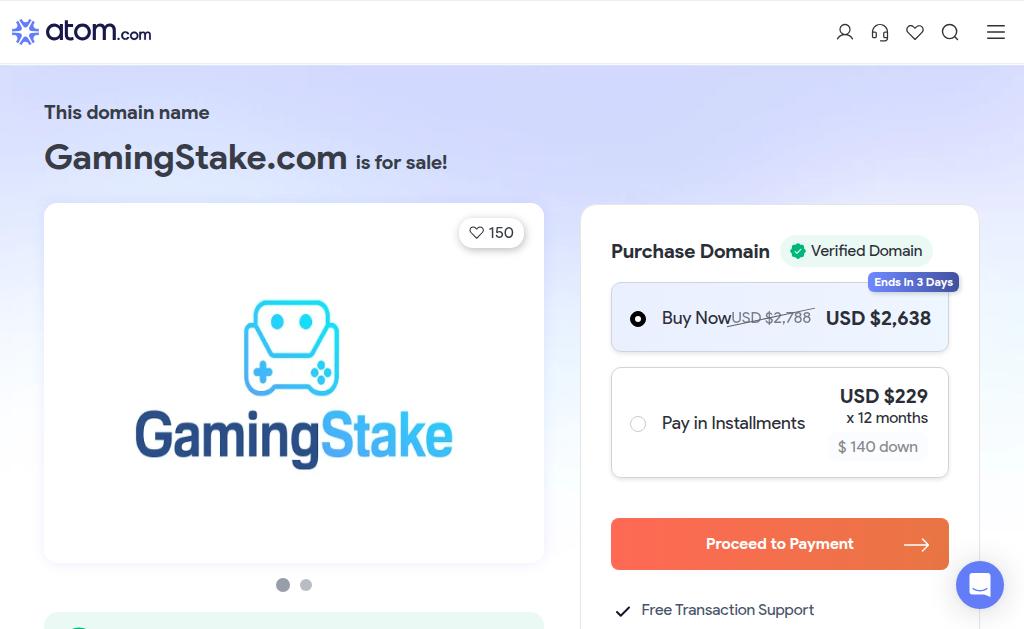This screenshot has height=629, width=1024.
Task: Click the headset support icon
Action: (880, 32)
